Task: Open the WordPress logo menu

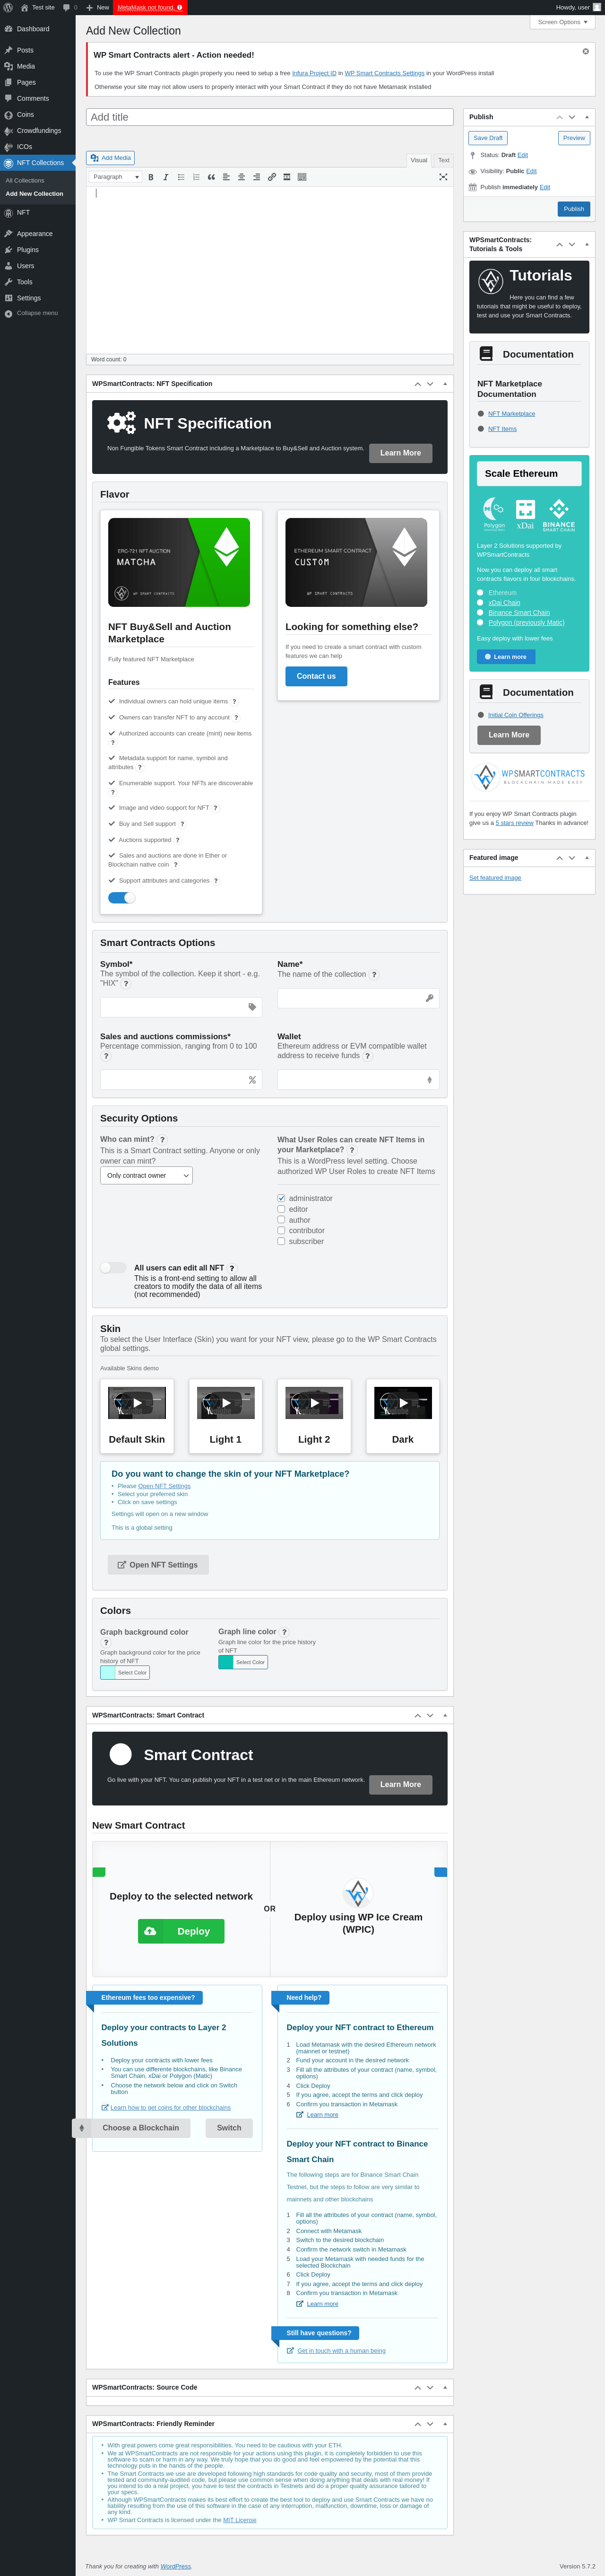Action: tap(8, 7)
